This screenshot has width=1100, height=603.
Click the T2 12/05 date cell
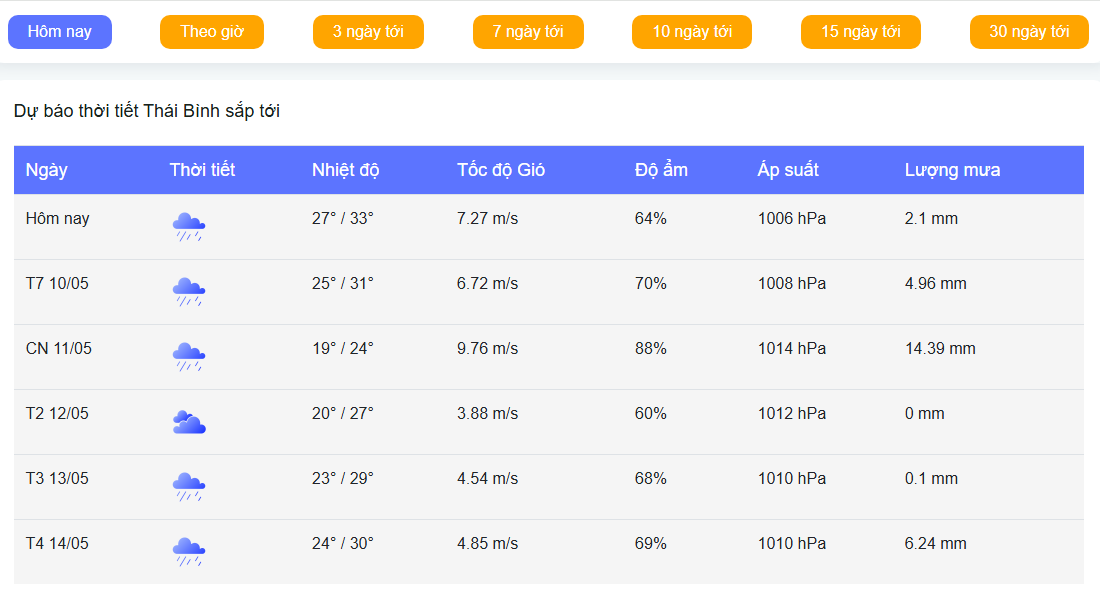tap(57, 414)
